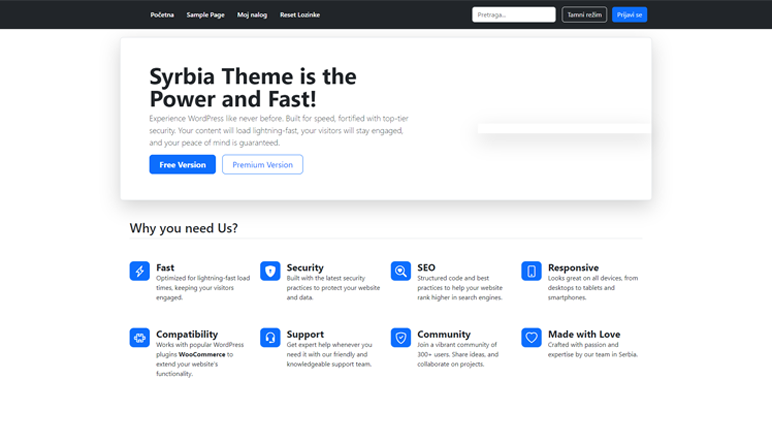Click the Free Version button
This screenshot has height=443, width=772.
182,165
